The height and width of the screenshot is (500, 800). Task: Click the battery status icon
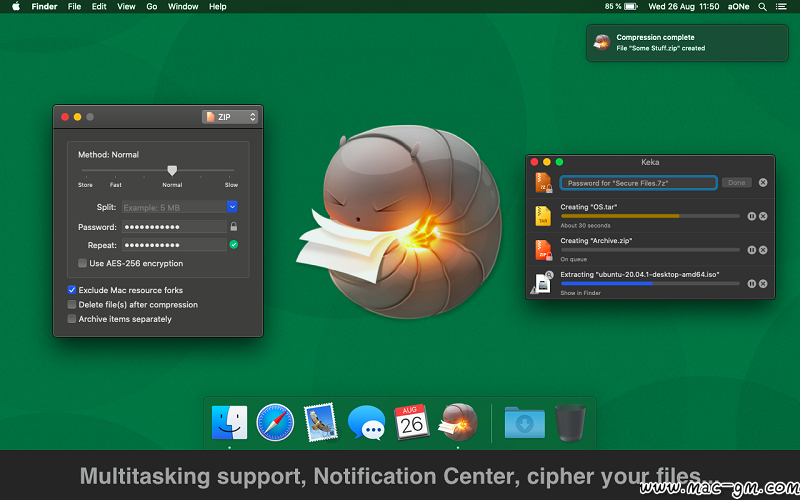click(x=631, y=7)
